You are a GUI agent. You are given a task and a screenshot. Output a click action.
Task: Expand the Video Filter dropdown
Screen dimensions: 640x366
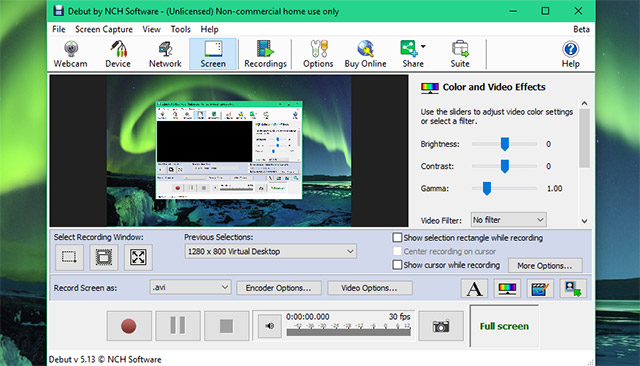coord(508,220)
